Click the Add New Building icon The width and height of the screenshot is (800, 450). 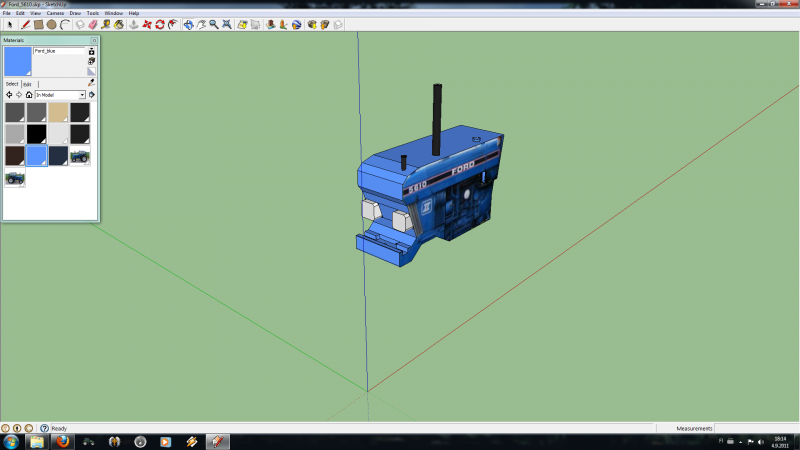click(271, 24)
